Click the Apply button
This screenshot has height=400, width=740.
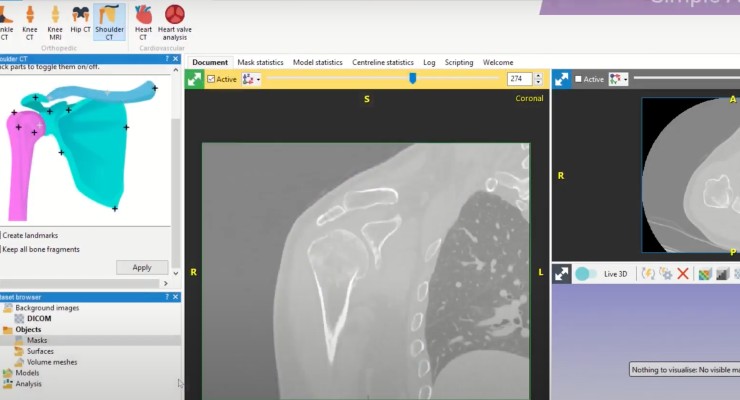[x=142, y=267]
